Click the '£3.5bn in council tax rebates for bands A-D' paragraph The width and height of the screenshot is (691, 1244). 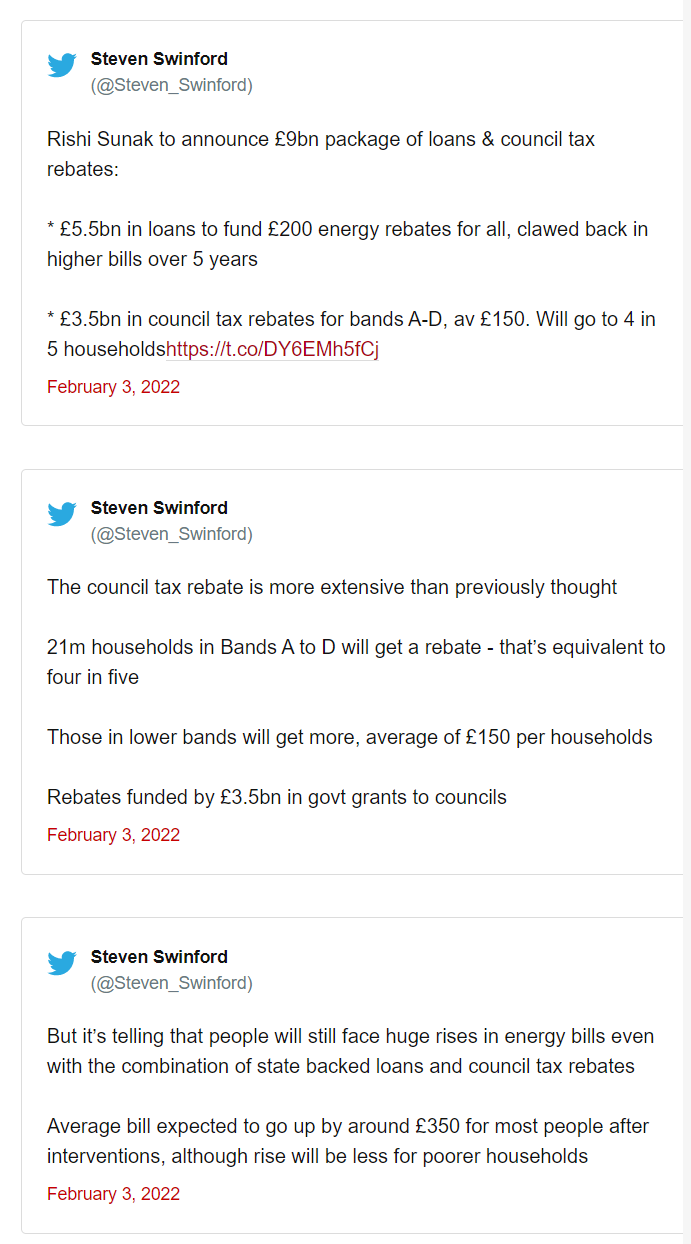pos(351,335)
